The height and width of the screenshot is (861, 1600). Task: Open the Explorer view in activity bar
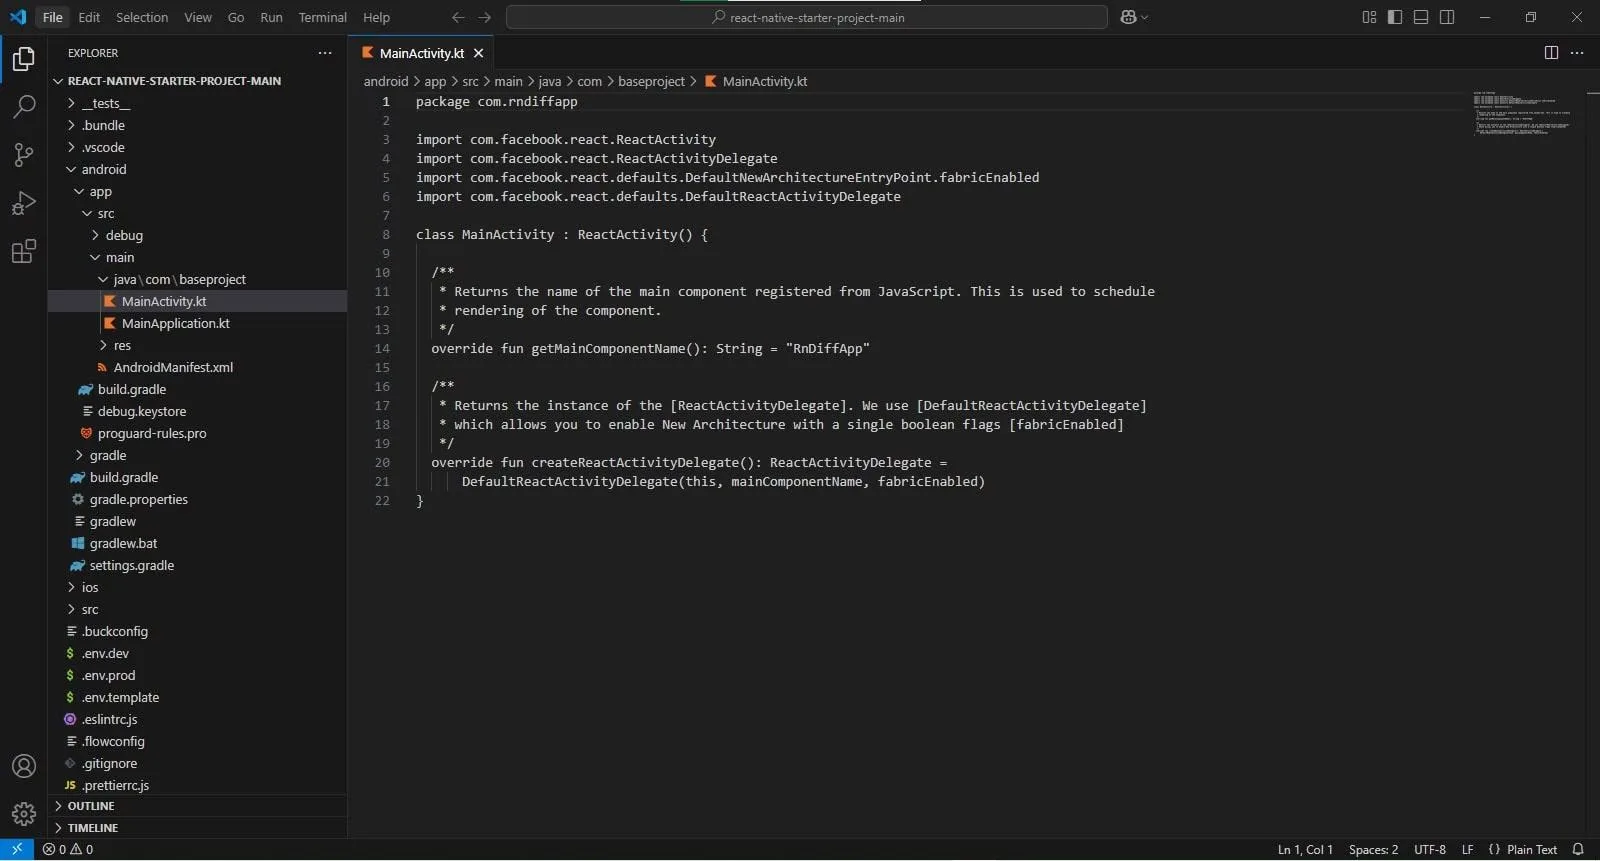coord(24,59)
